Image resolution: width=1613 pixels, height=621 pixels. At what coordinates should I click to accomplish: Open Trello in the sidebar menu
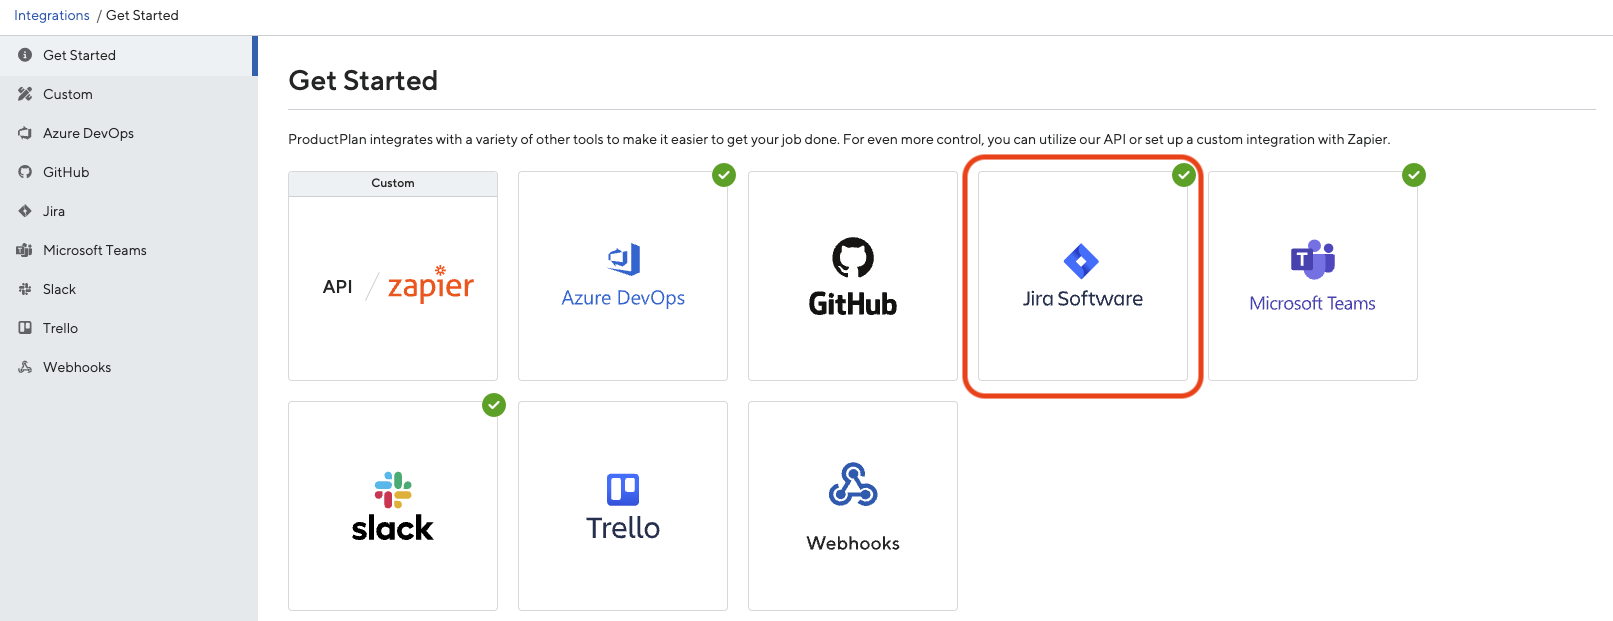pos(129,328)
